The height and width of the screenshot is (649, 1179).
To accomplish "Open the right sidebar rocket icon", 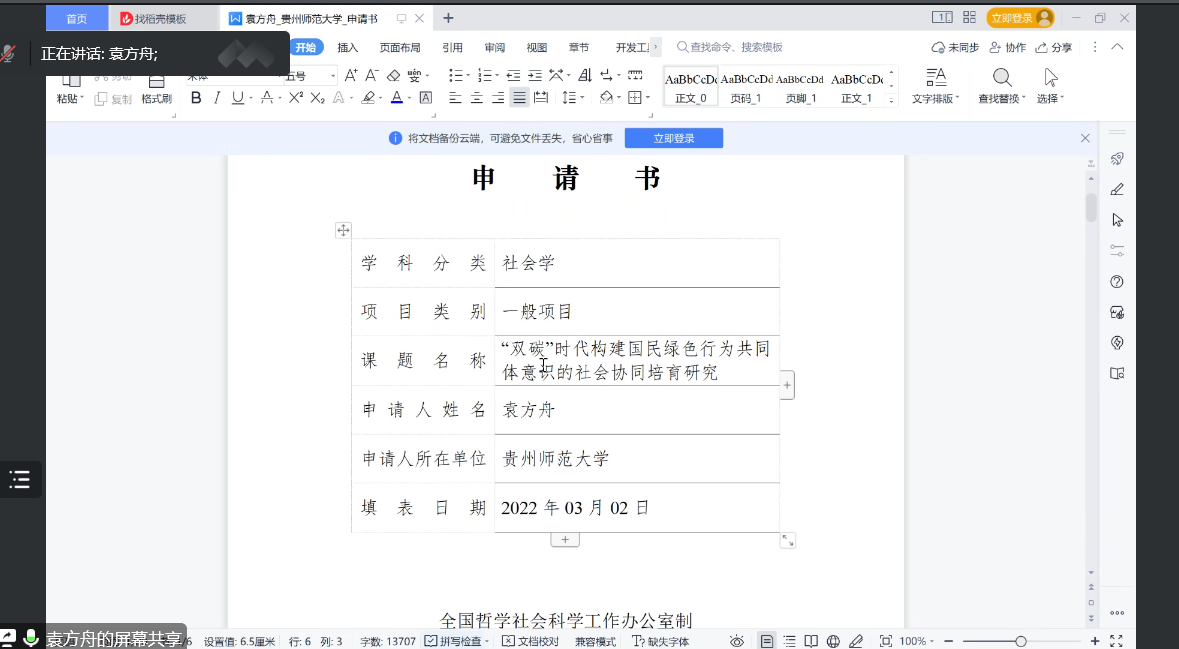I will tap(1117, 159).
